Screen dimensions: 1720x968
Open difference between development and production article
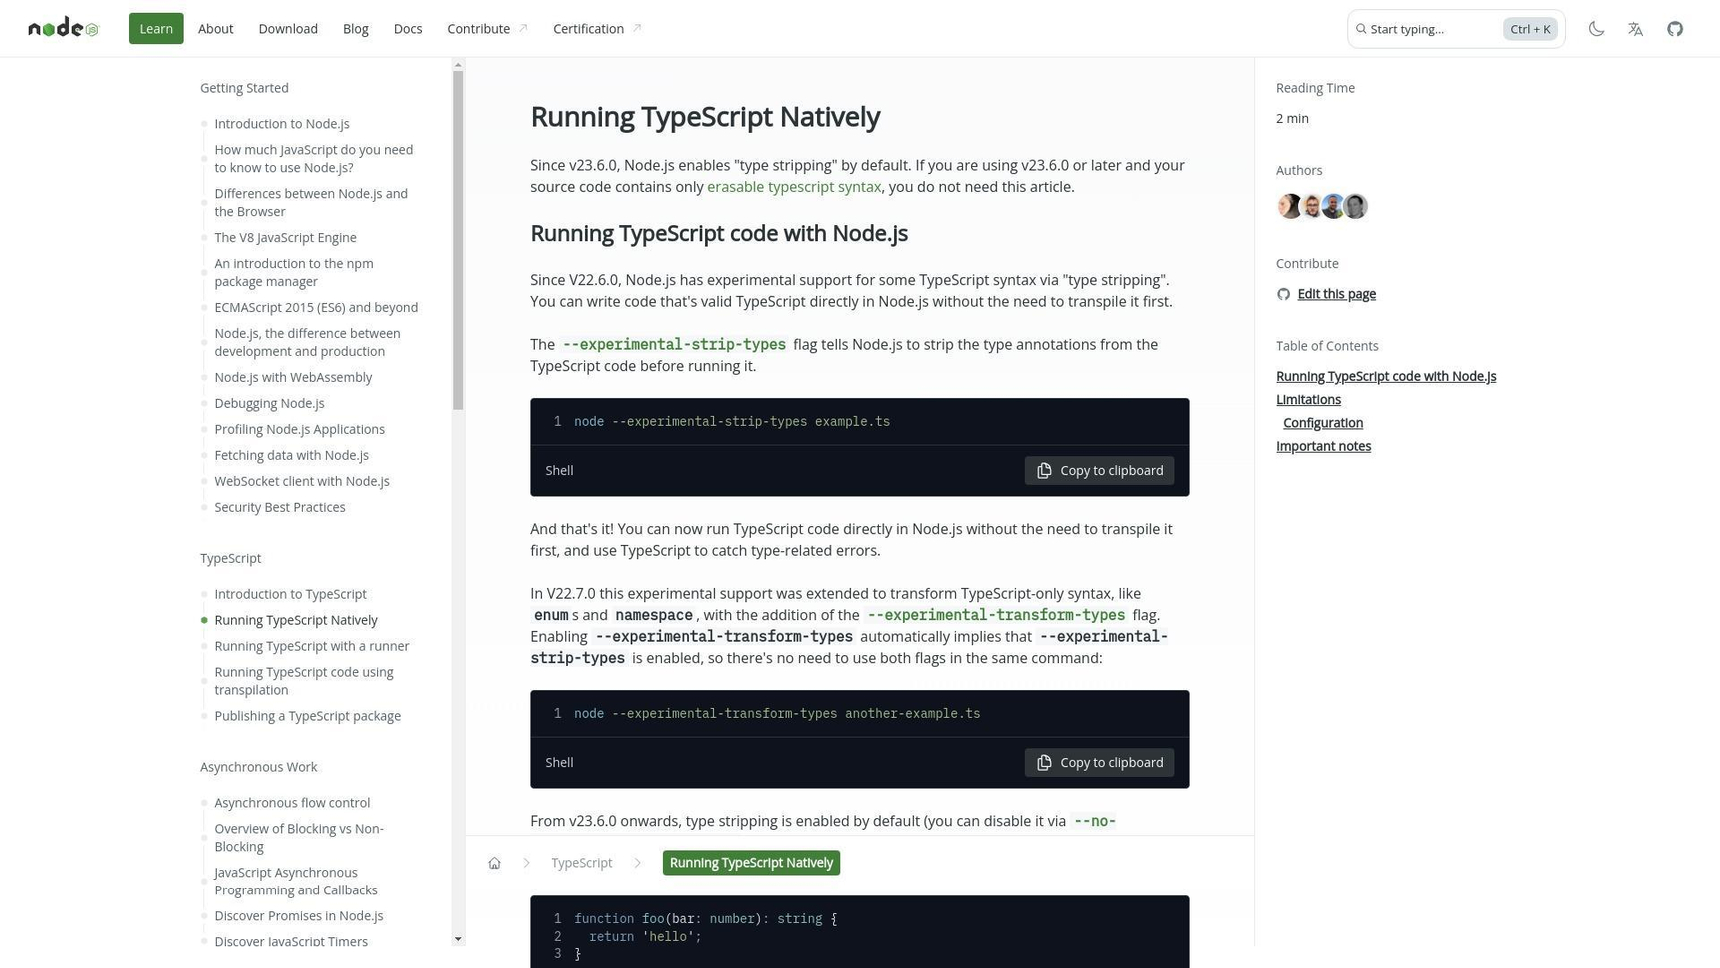[x=307, y=343]
